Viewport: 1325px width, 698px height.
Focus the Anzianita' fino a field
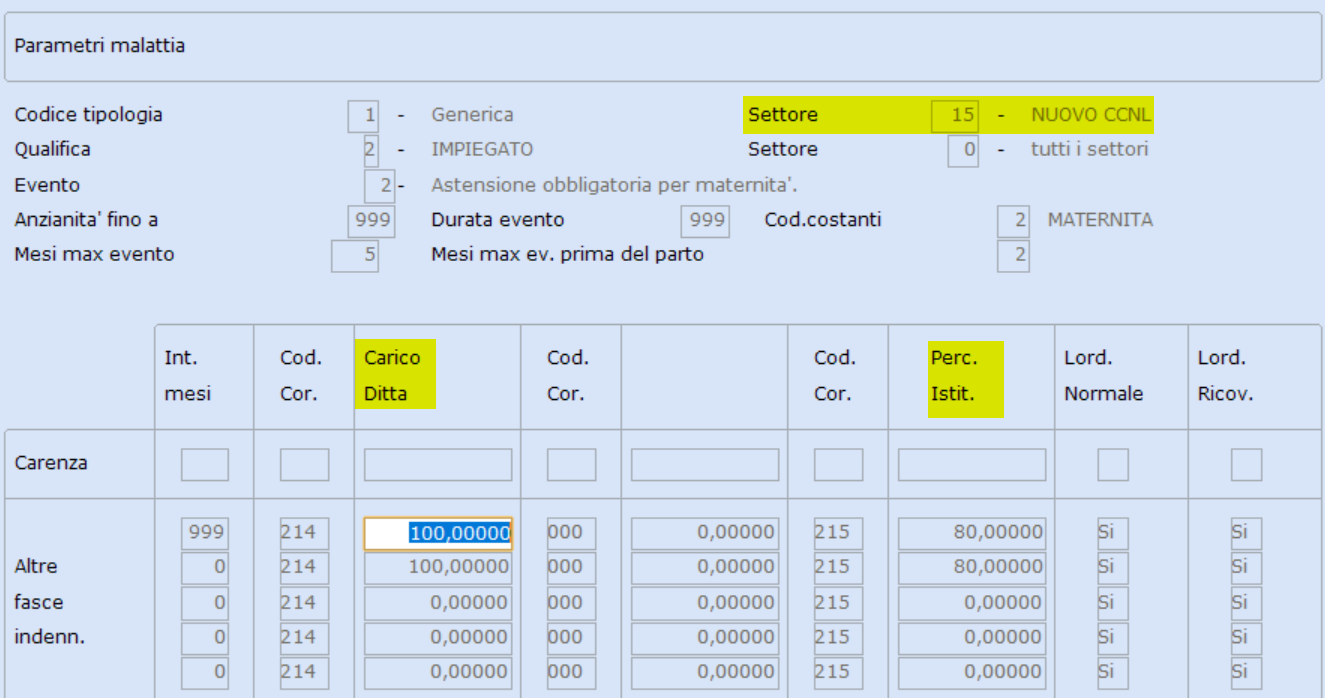pos(372,221)
